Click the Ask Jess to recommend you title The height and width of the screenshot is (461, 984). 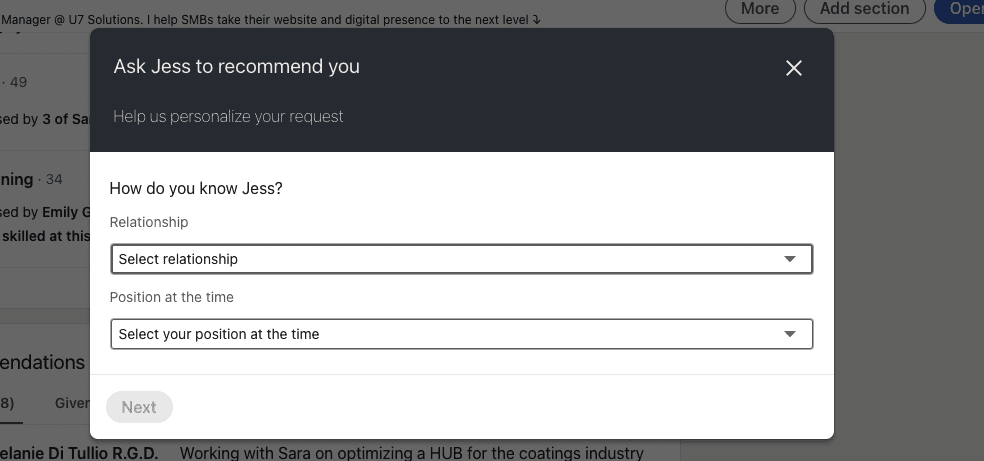[237, 66]
